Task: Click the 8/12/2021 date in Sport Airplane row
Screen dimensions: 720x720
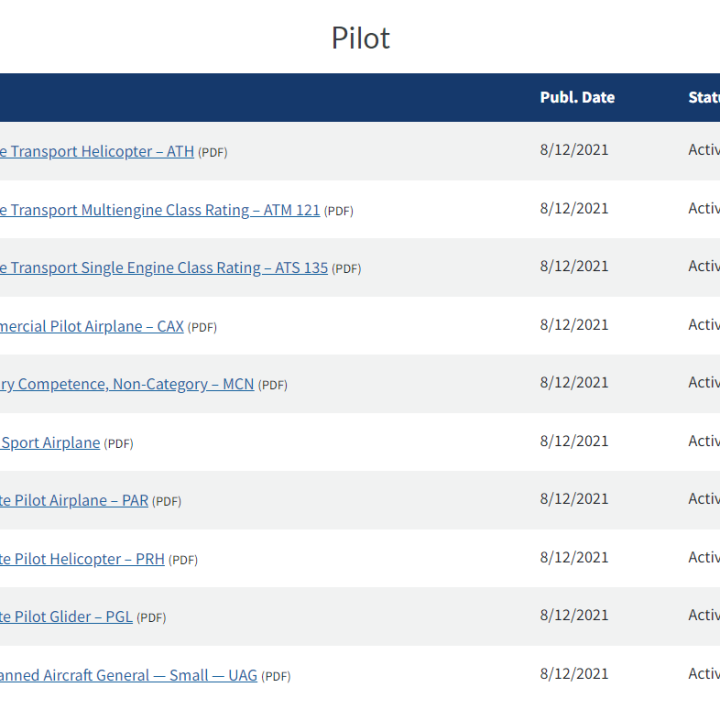Action: [574, 441]
